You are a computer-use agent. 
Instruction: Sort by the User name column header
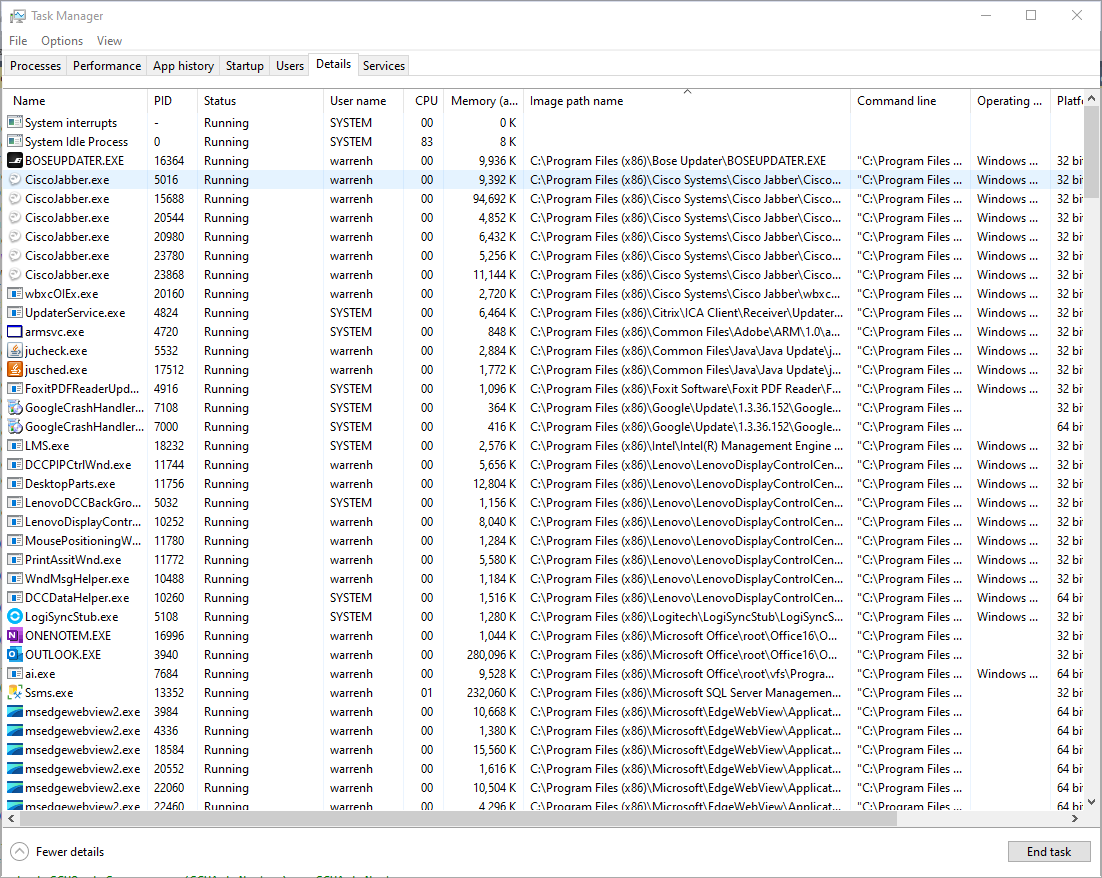click(363, 101)
